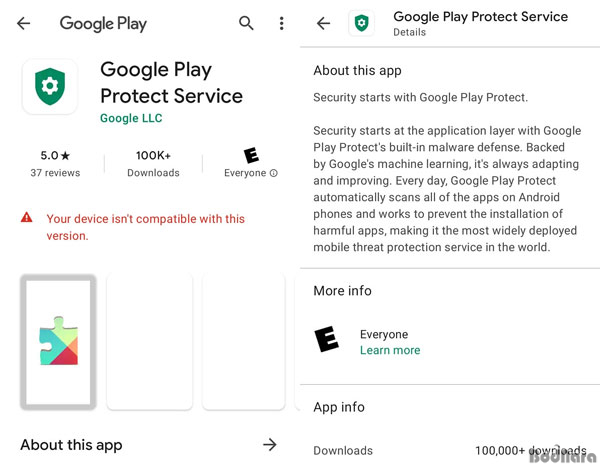Viewport: 600px width, 466px height.
Task: Tap the 100K+ Downloads stat
Action: [x=153, y=164]
